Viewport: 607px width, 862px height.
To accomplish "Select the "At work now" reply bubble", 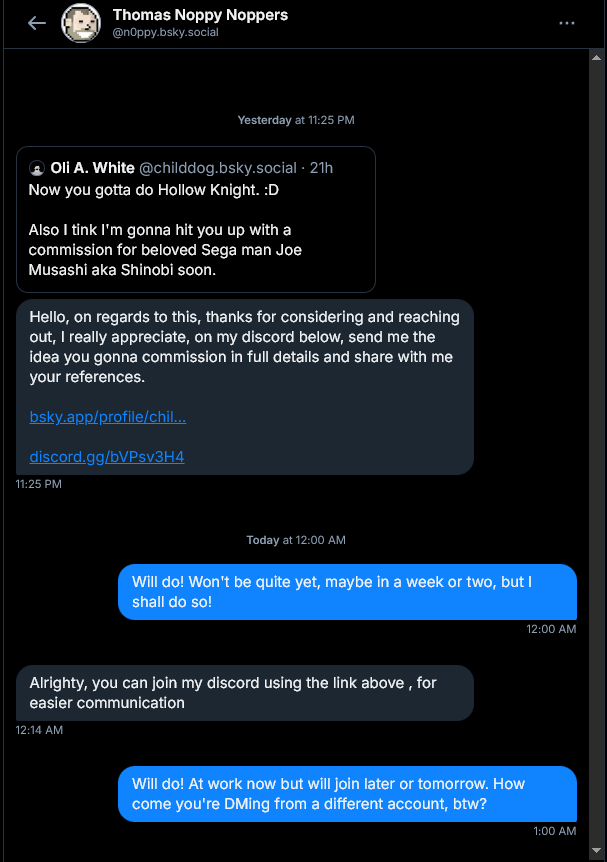I will (x=346, y=793).
